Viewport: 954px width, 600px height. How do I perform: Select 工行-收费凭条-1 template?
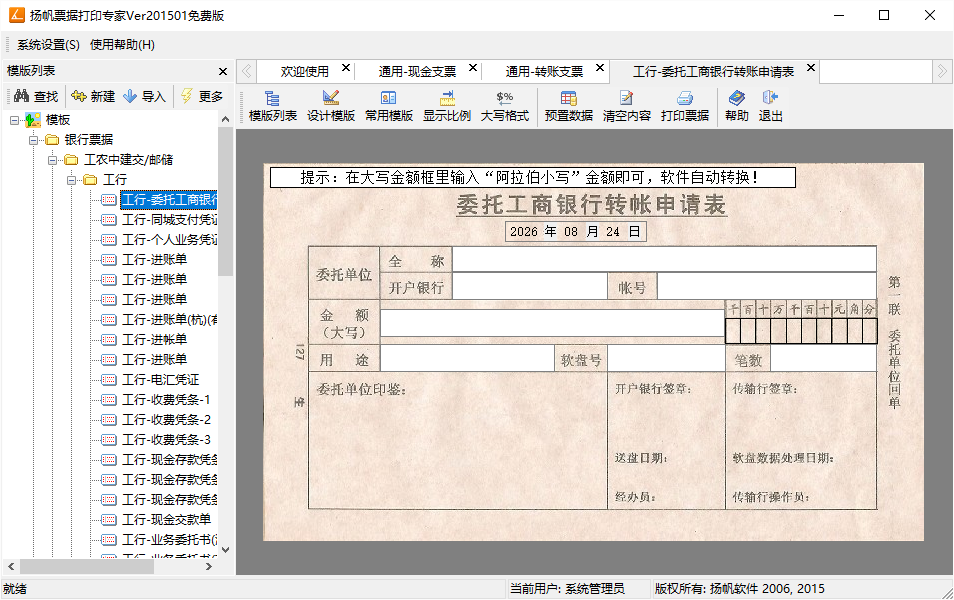[x=166, y=400]
